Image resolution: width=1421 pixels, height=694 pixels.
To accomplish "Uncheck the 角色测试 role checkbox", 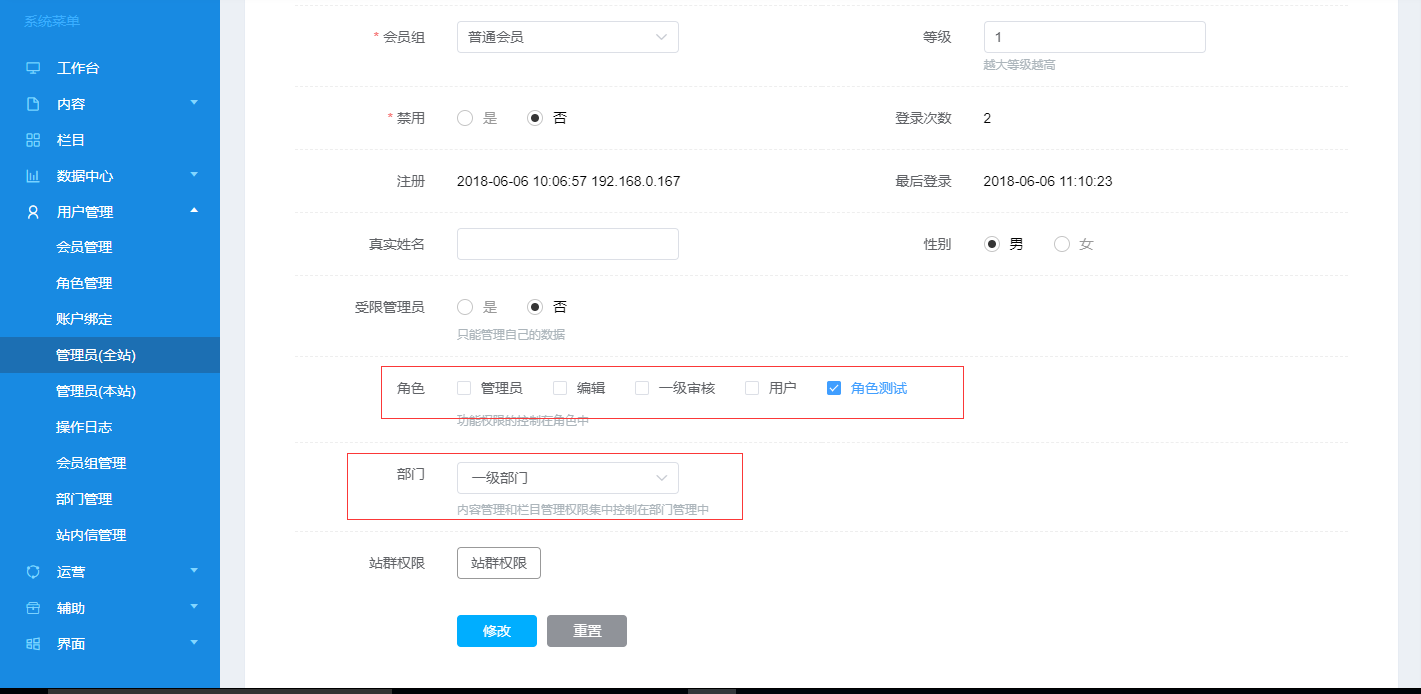I will [x=834, y=388].
